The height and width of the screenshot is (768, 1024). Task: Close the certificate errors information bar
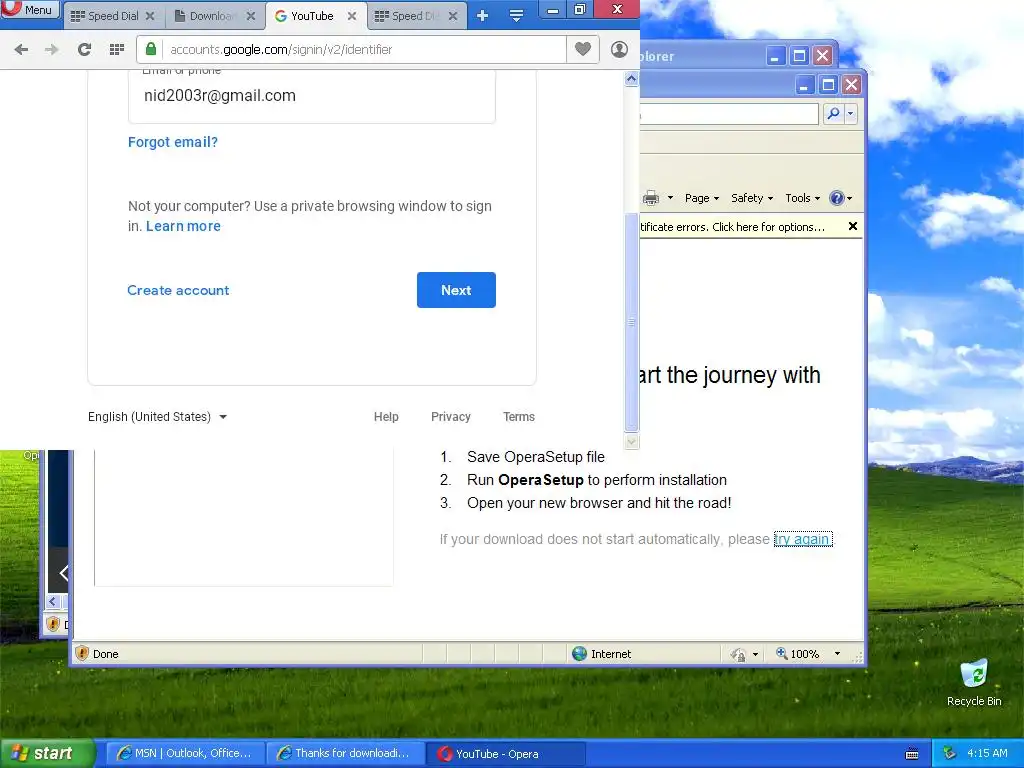852,226
